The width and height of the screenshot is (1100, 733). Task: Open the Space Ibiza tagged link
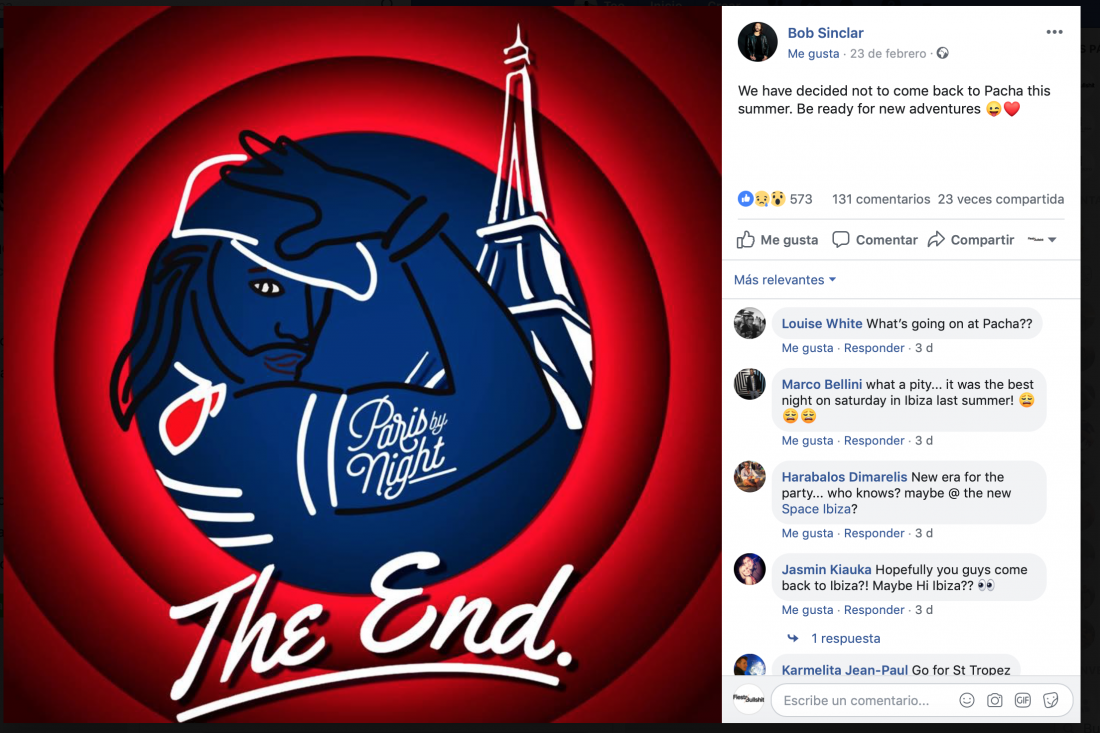(x=816, y=509)
